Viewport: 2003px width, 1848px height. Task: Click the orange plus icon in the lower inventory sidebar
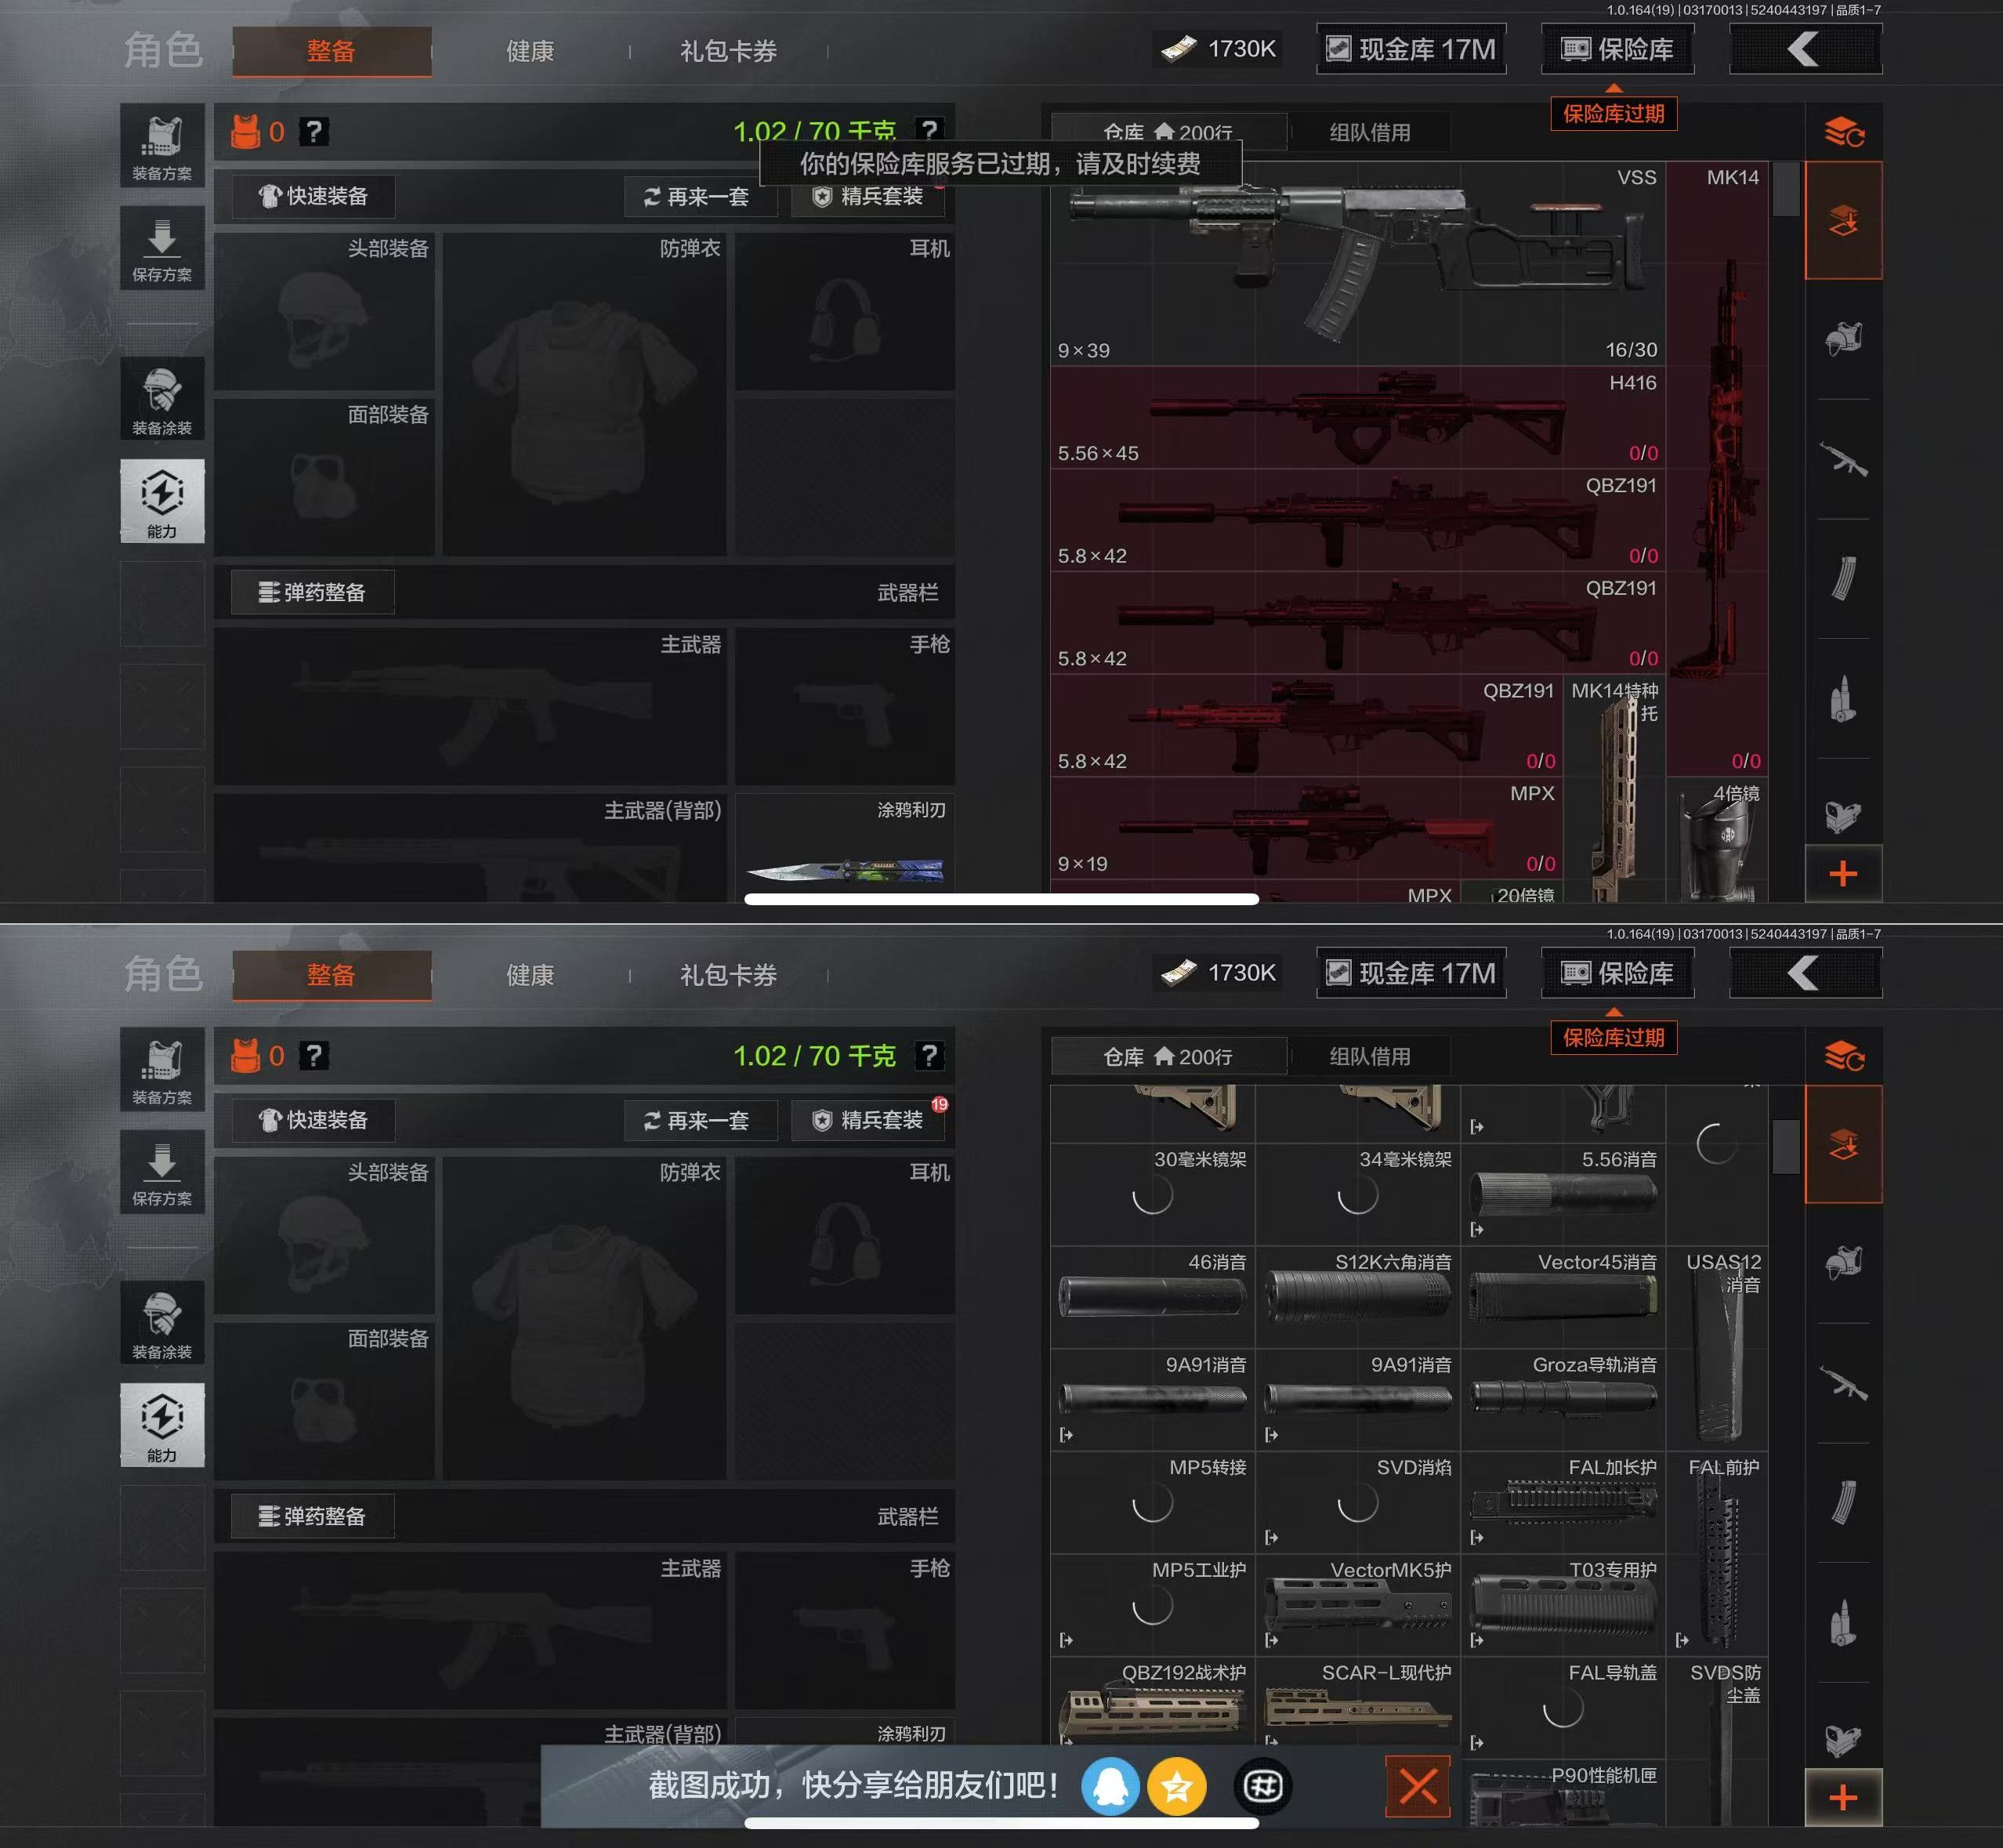[1843, 1797]
